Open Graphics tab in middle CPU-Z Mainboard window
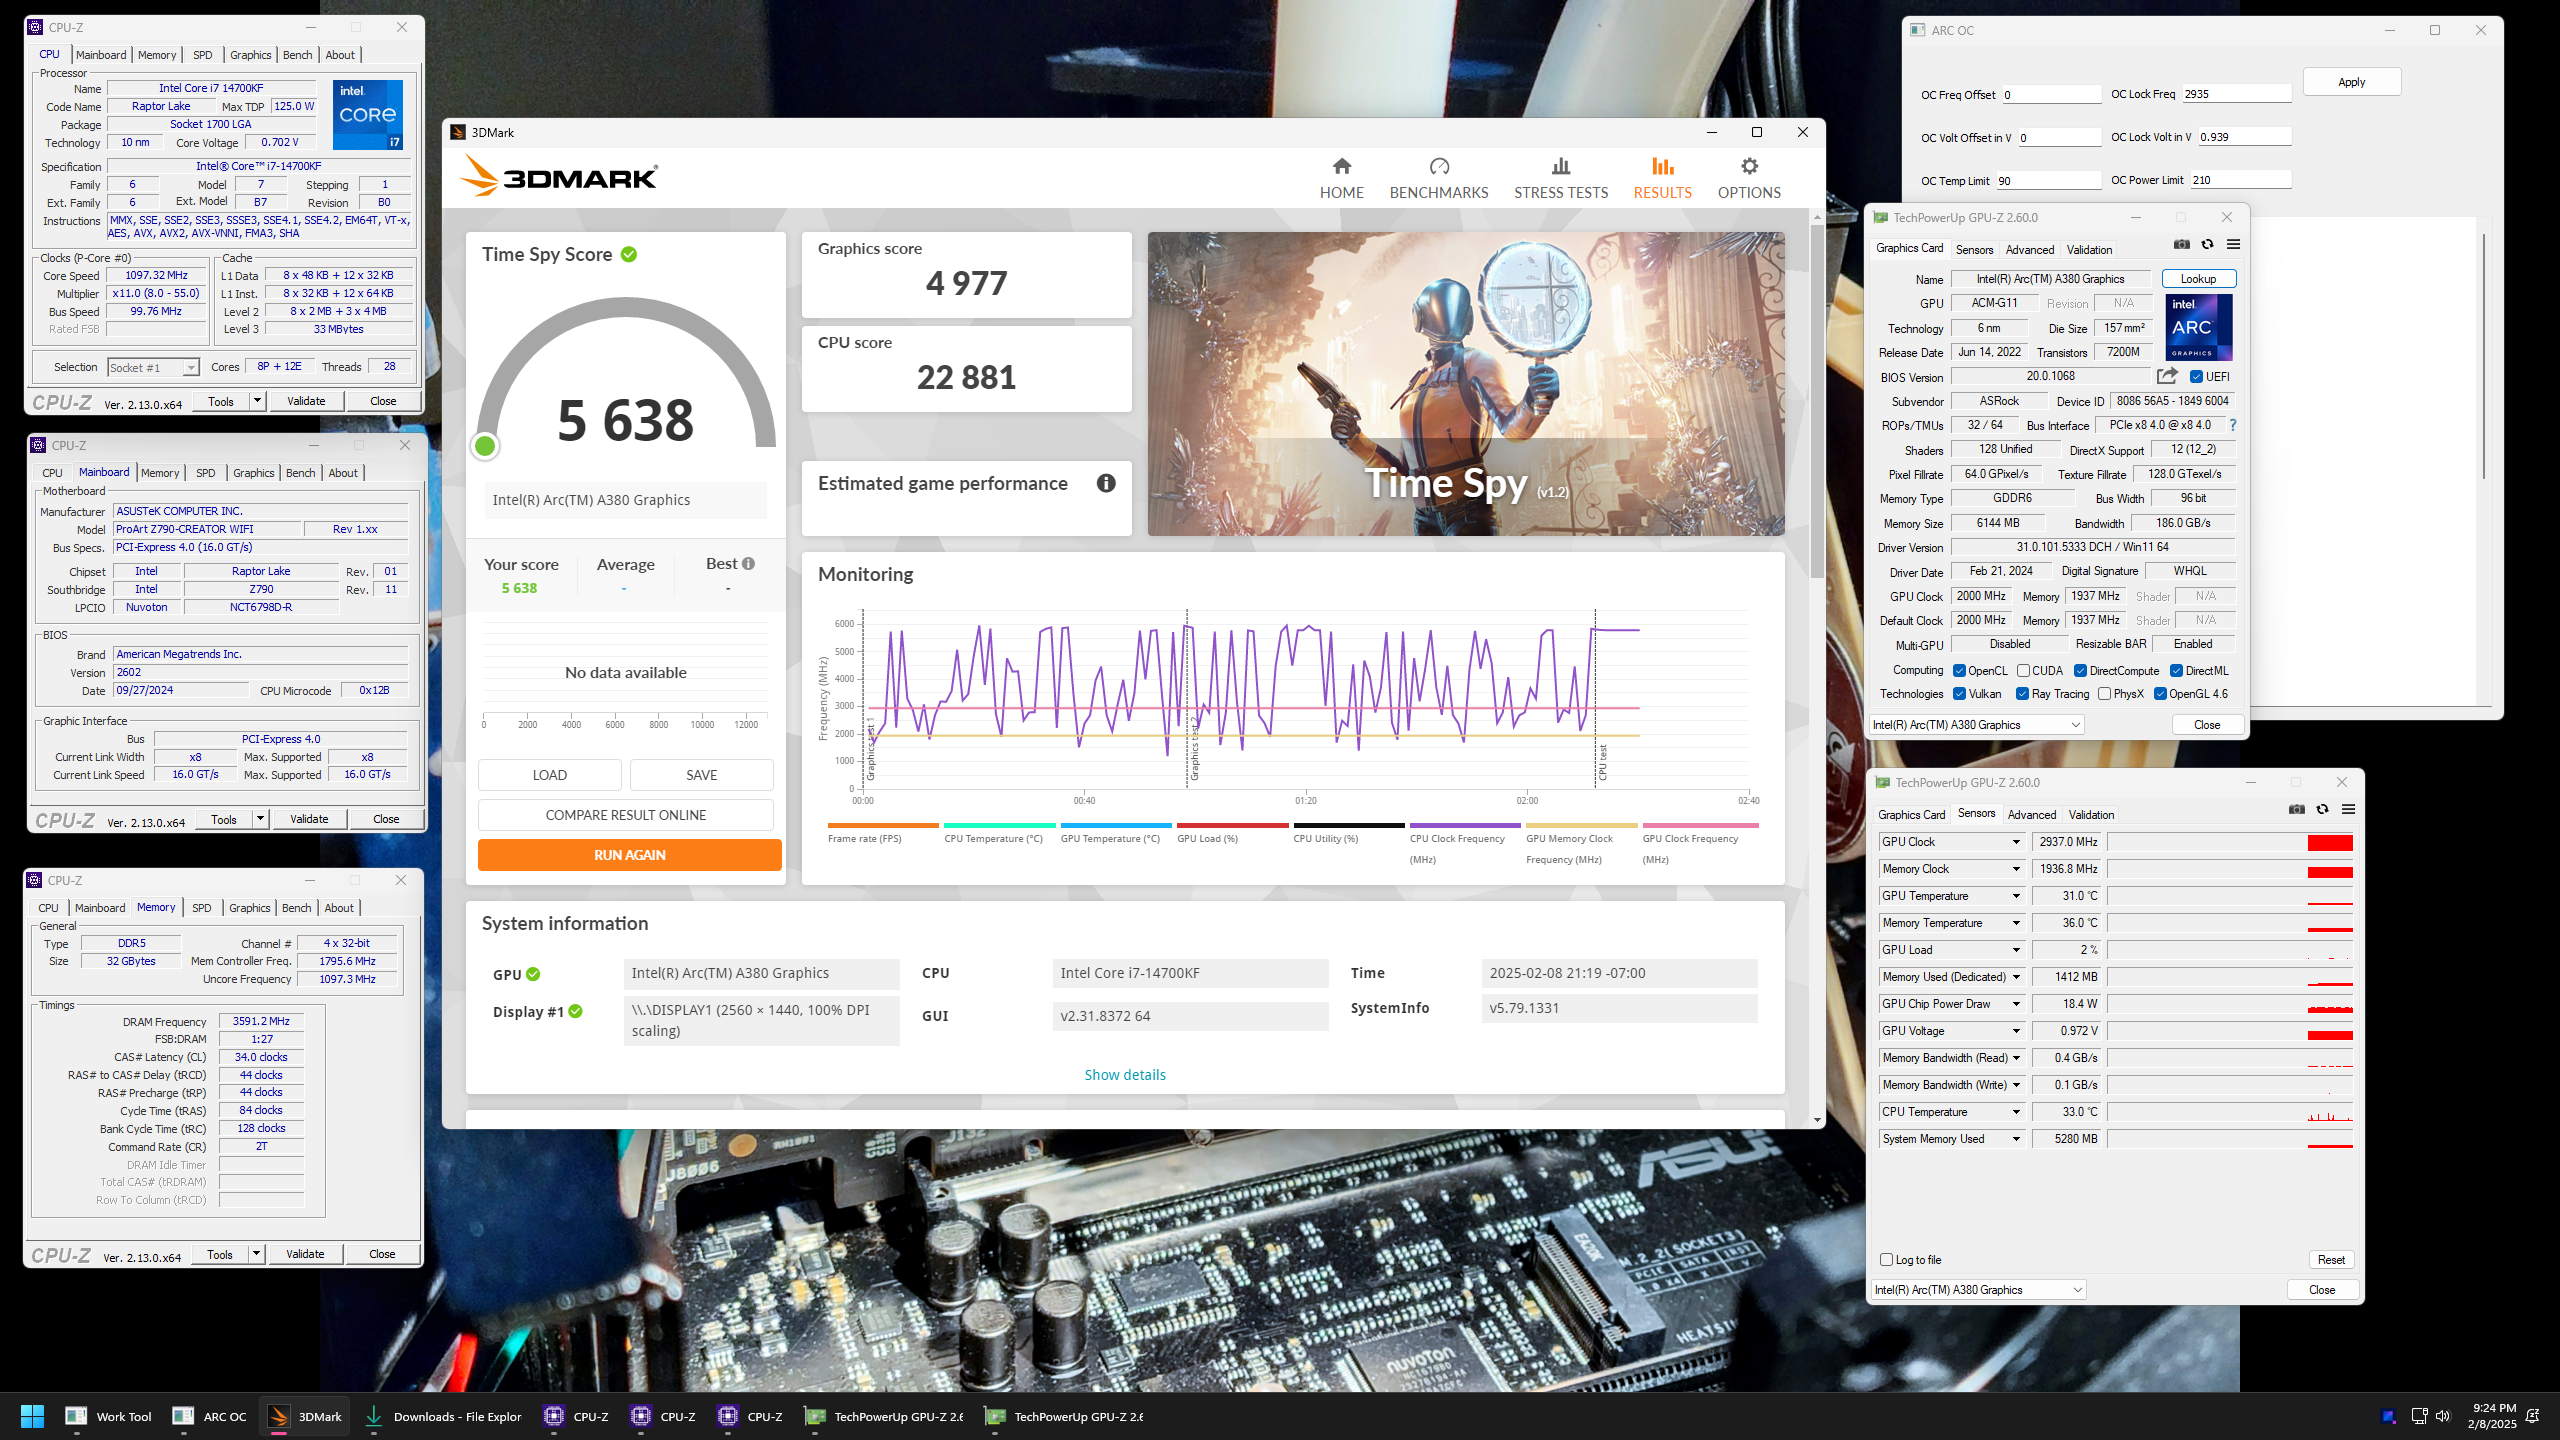 [253, 473]
